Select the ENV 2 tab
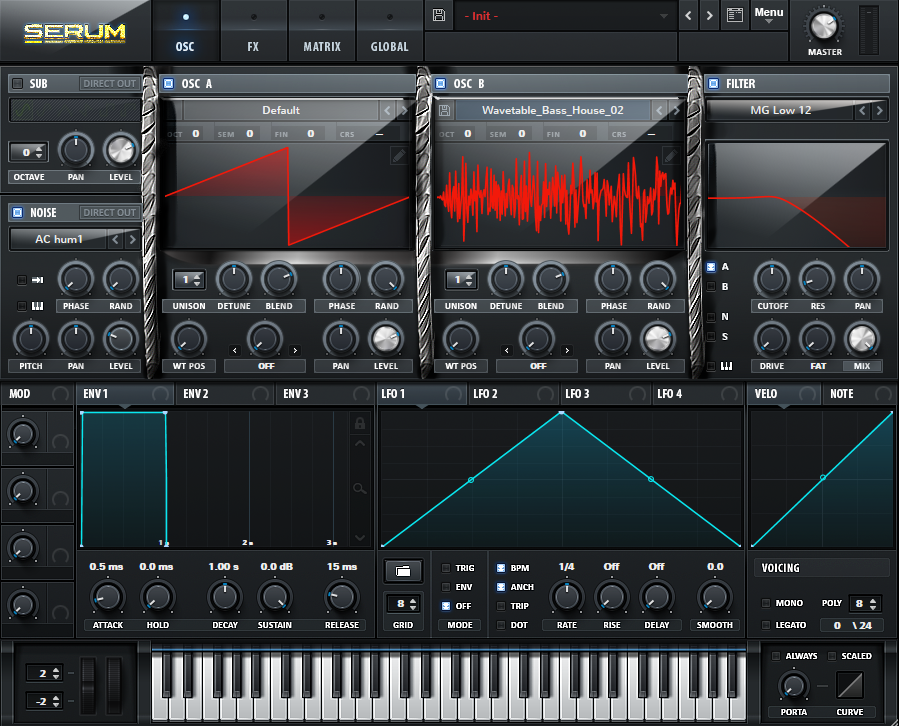This screenshot has width=899, height=726. click(224, 394)
